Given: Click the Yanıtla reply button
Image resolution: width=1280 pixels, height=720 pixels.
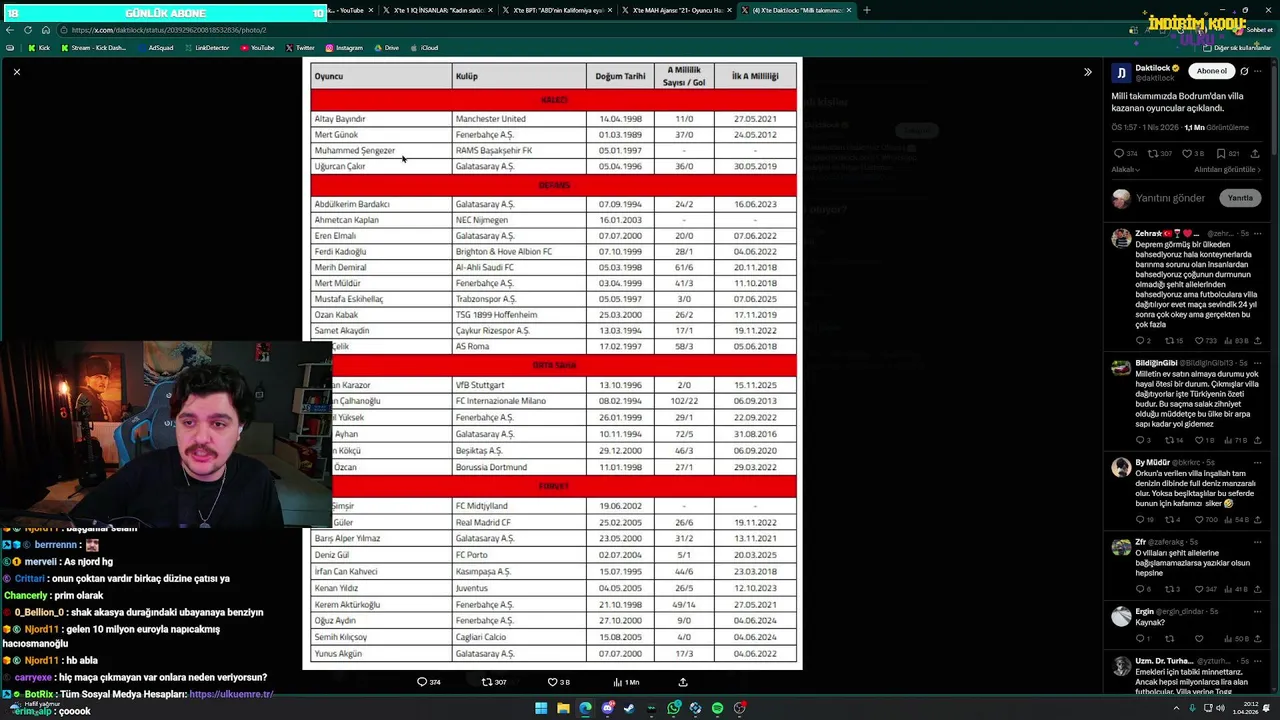Looking at the screenshot, I should [x=1240, y=198].
